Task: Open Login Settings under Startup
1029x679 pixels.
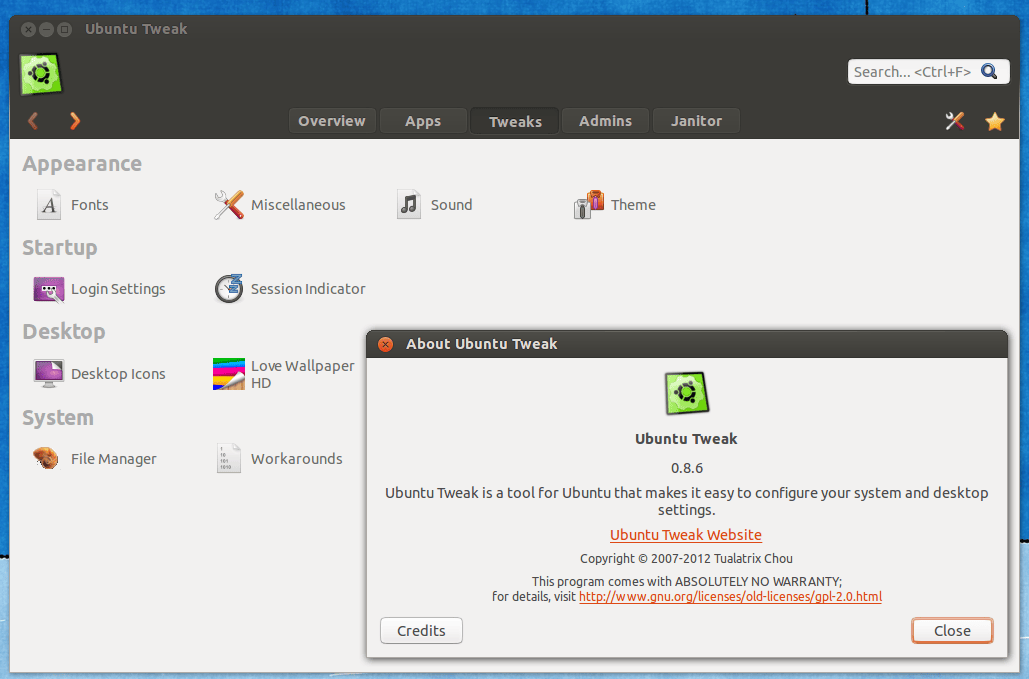Action: point(48,289)
